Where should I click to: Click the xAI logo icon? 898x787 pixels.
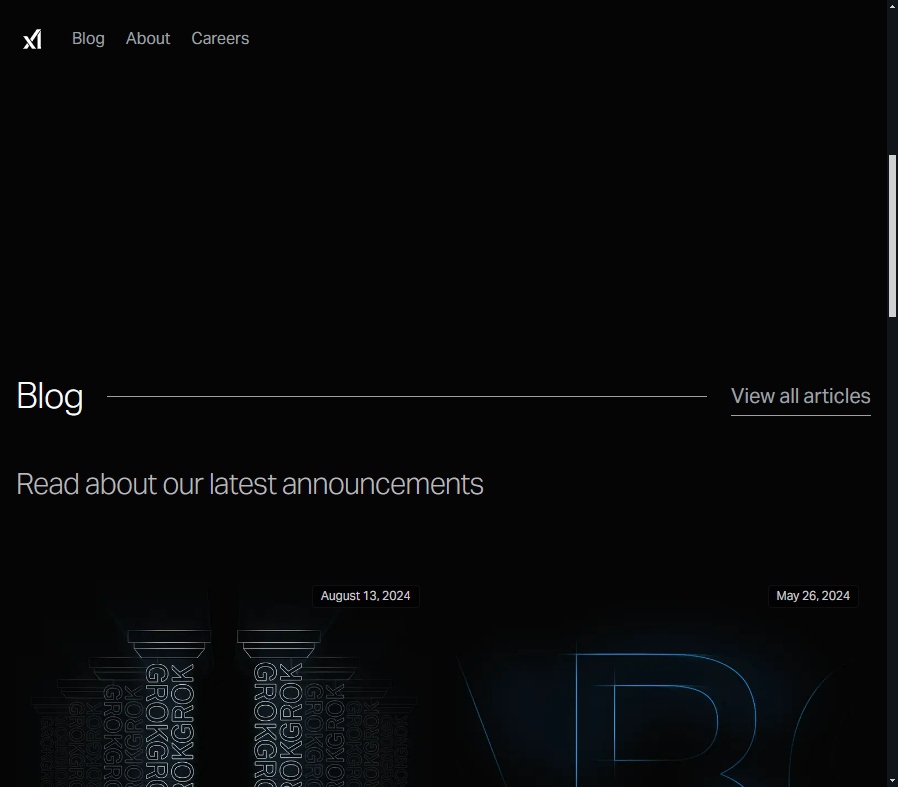32,39
